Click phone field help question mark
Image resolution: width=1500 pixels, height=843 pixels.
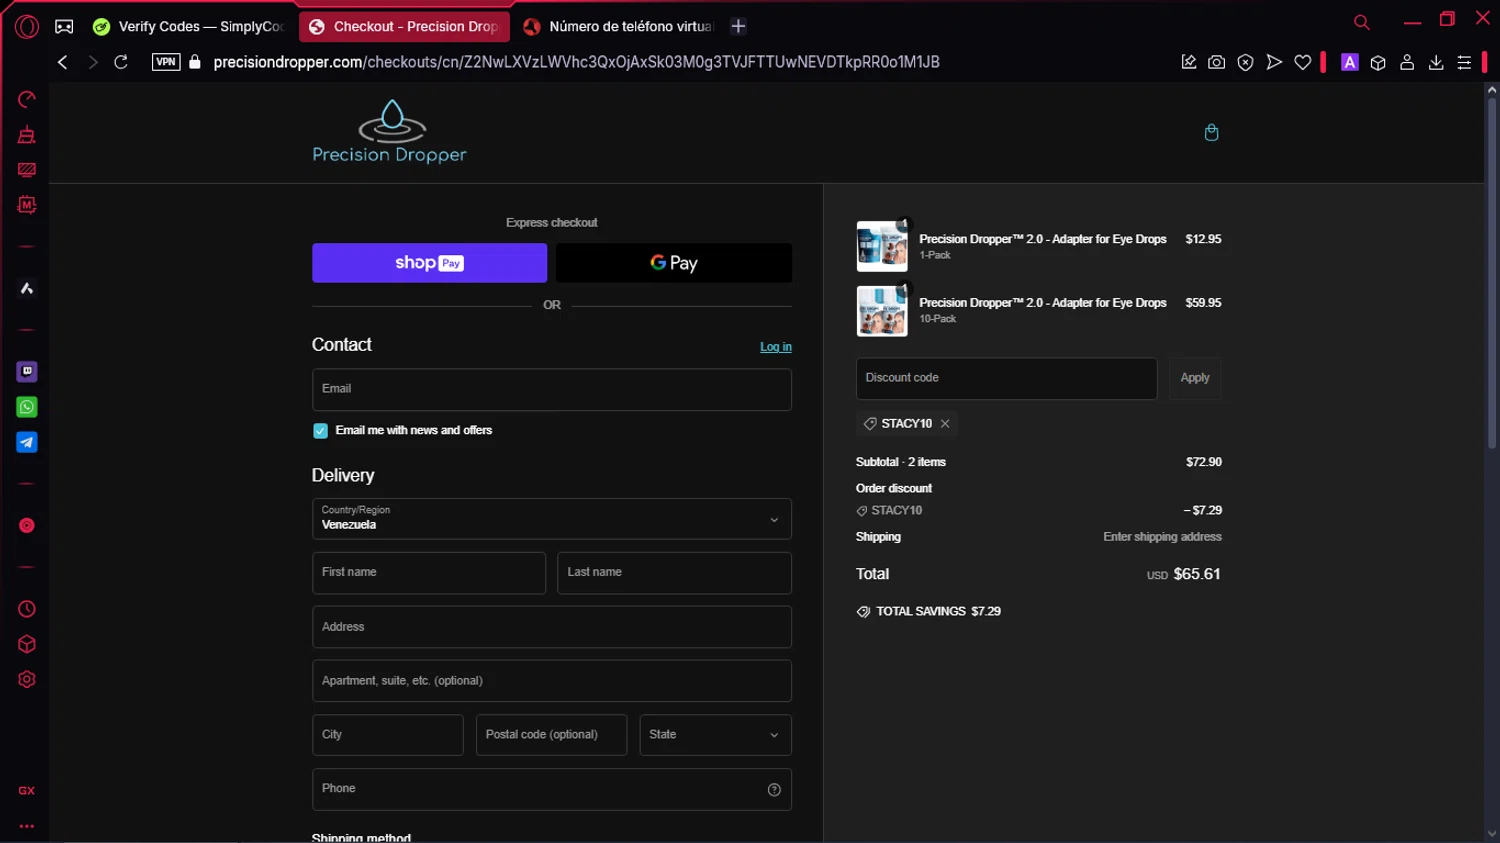tap(774, 790)
